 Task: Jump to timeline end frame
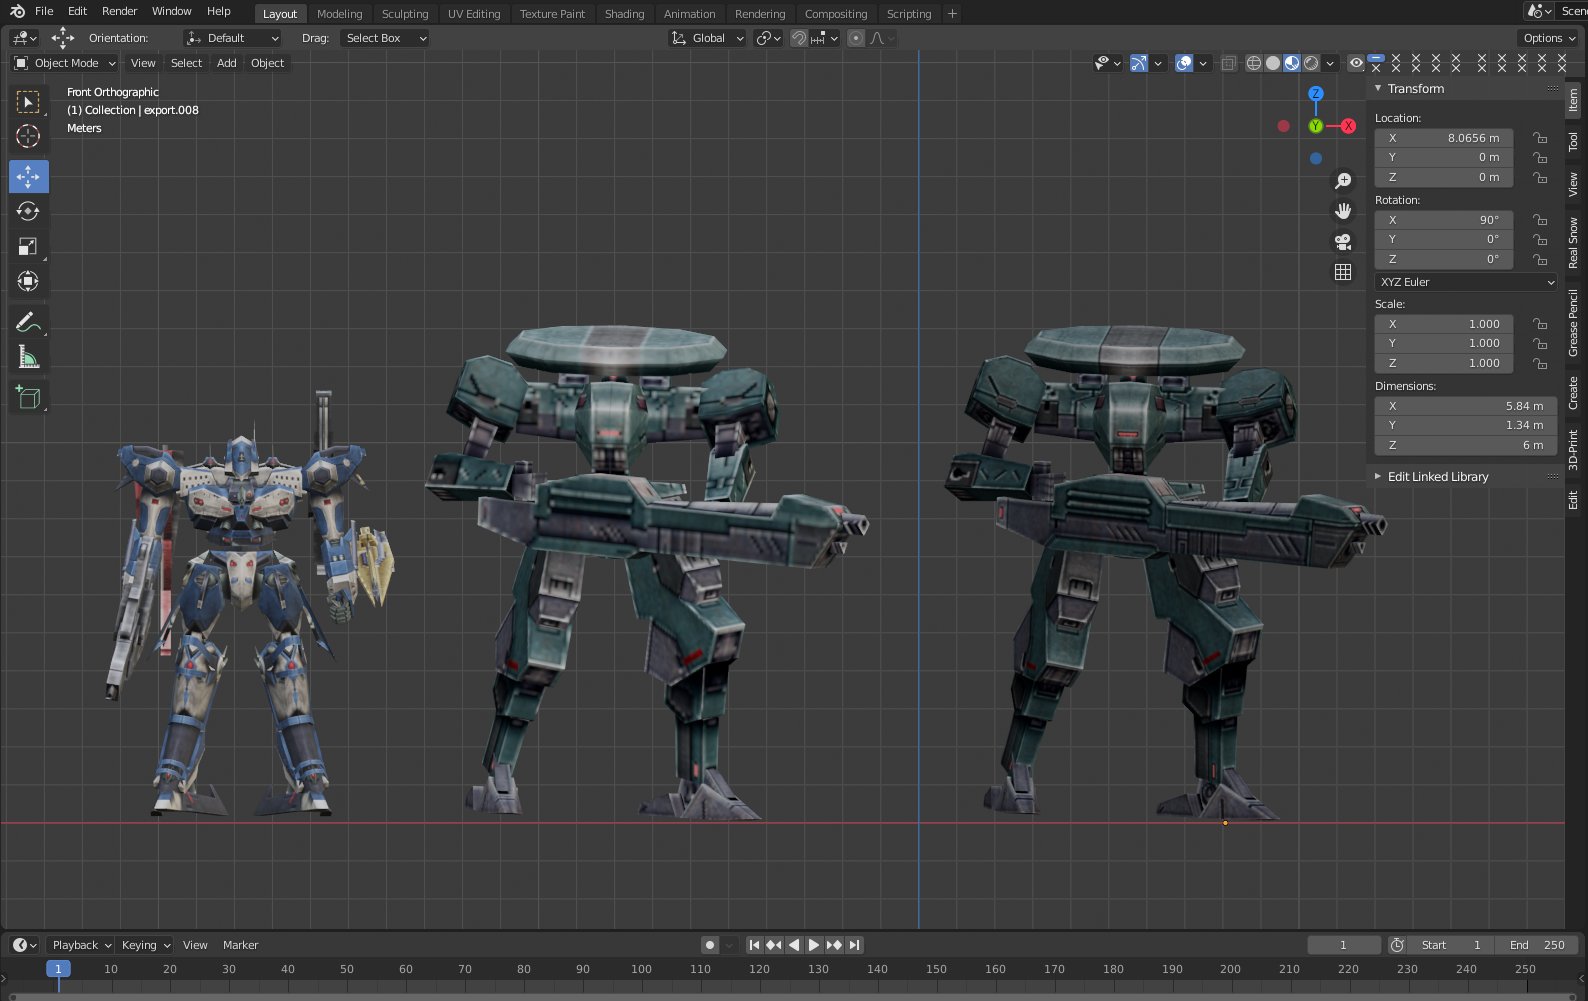(854, 945)
